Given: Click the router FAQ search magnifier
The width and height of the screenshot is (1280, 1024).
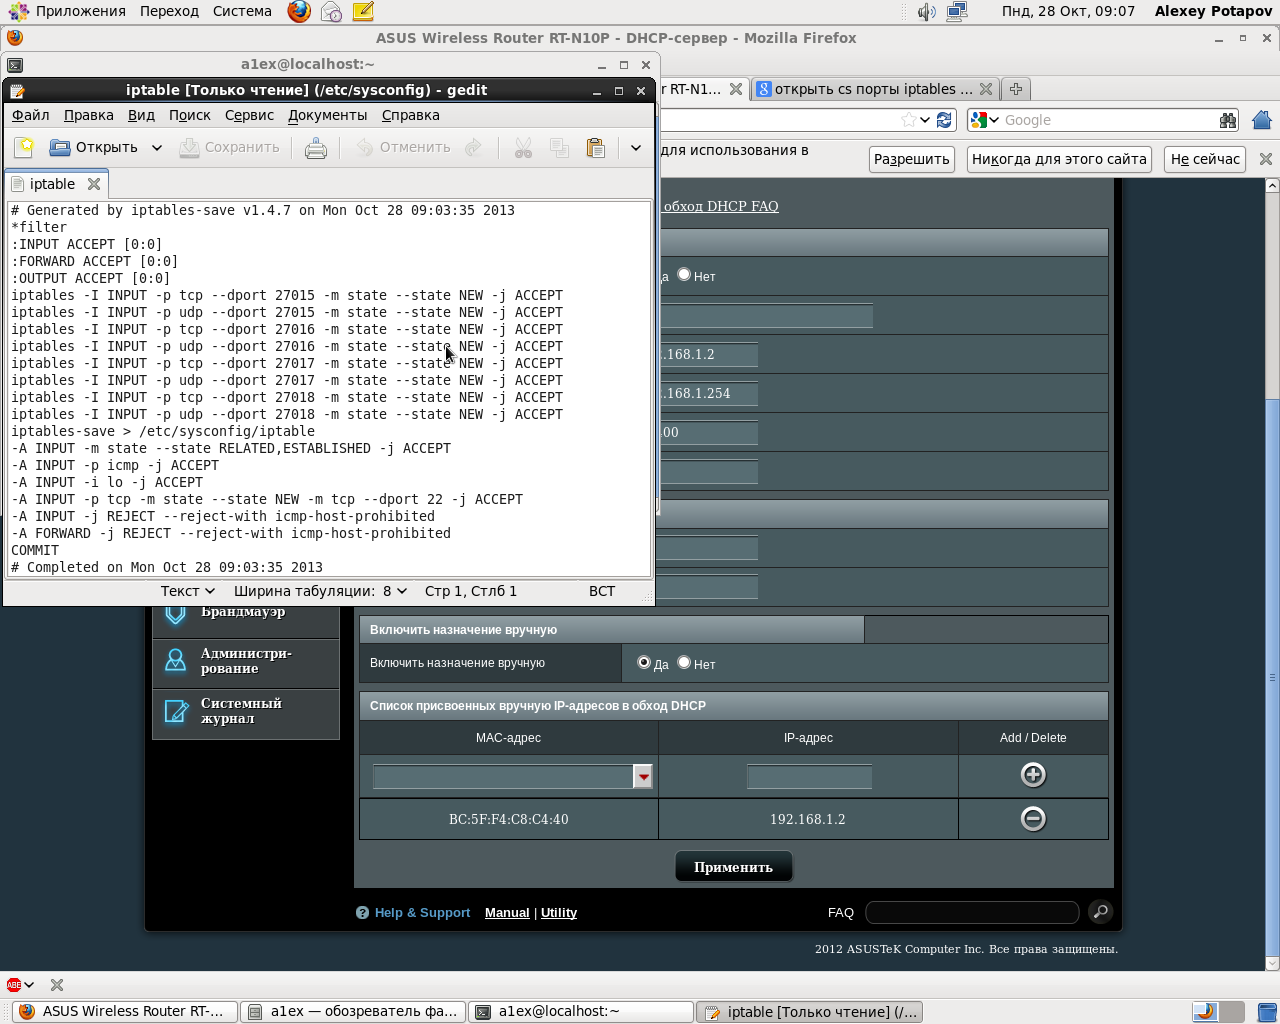Looking at the screenshot, I should point(1100,912).
